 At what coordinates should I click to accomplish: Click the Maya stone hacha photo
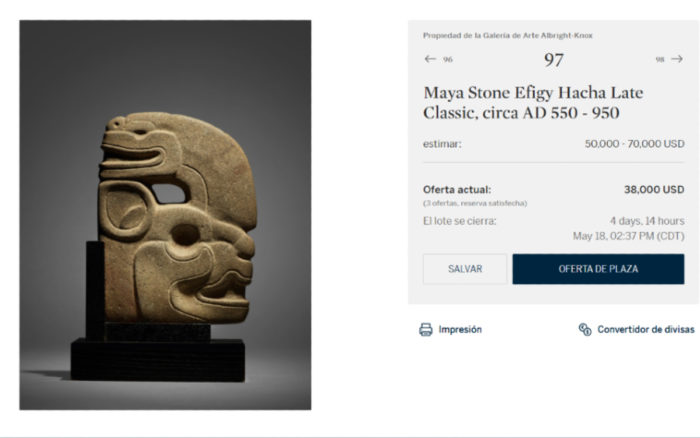(165, 215)
